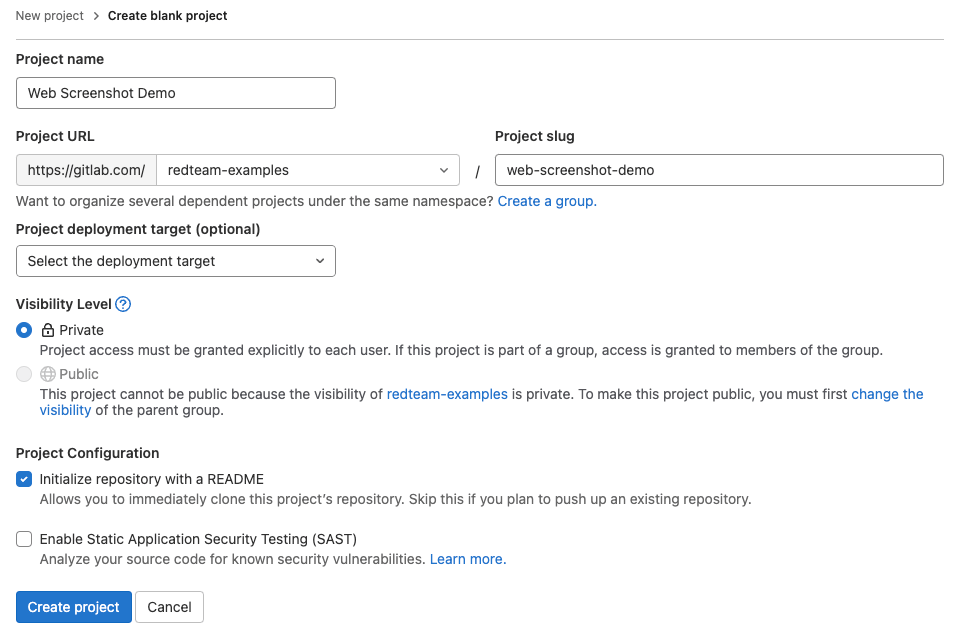Uncheck Initialize repository with a README
Viewport: 955px width, 628px height.
tap(23, 479)
